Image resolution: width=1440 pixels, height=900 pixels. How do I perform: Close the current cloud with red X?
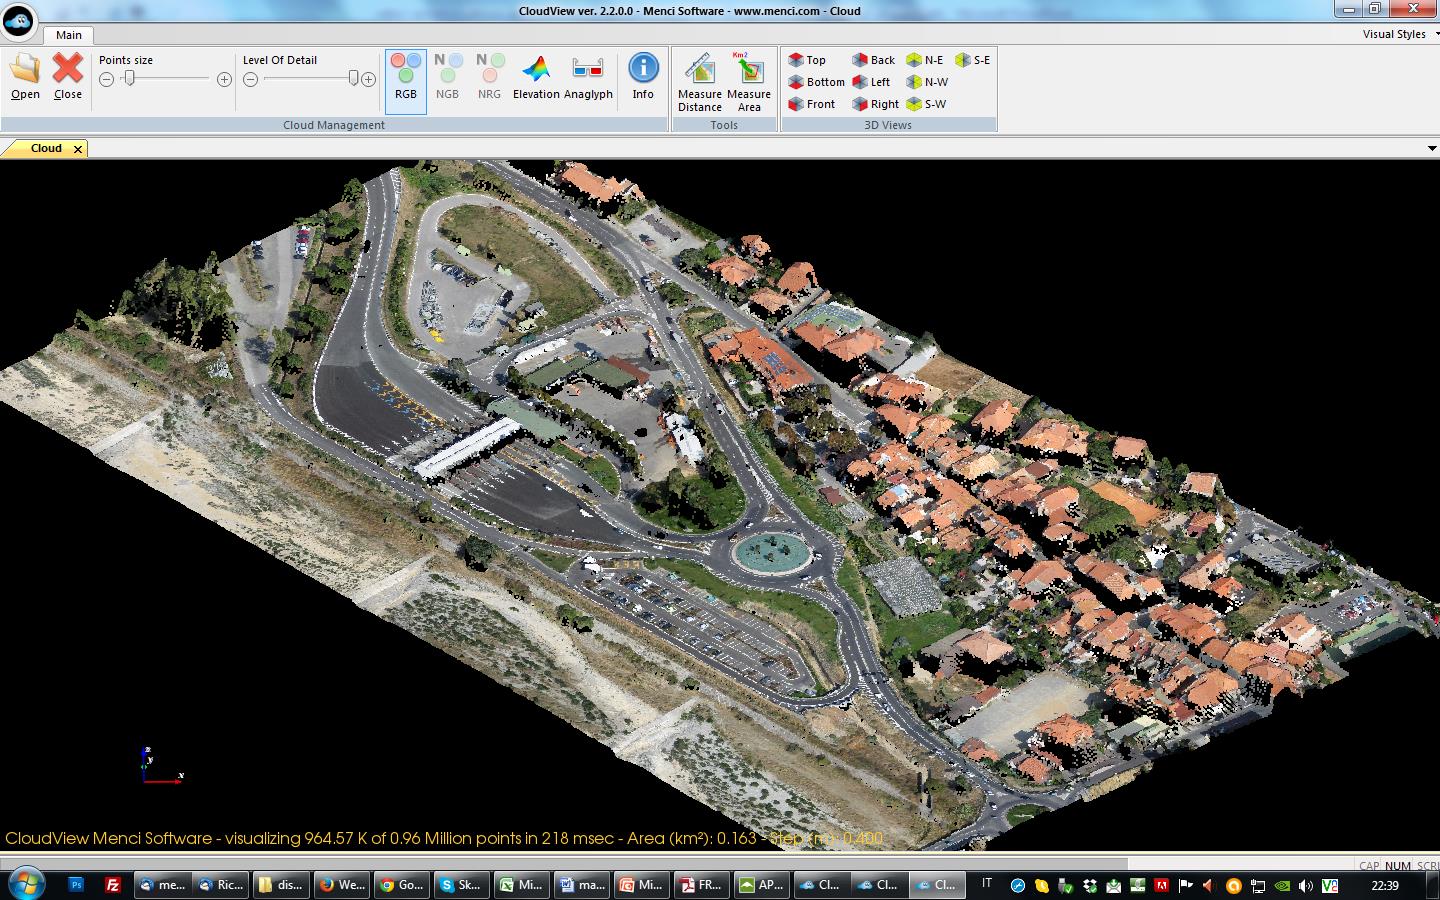pyautogui.click(x=68, y=77)
